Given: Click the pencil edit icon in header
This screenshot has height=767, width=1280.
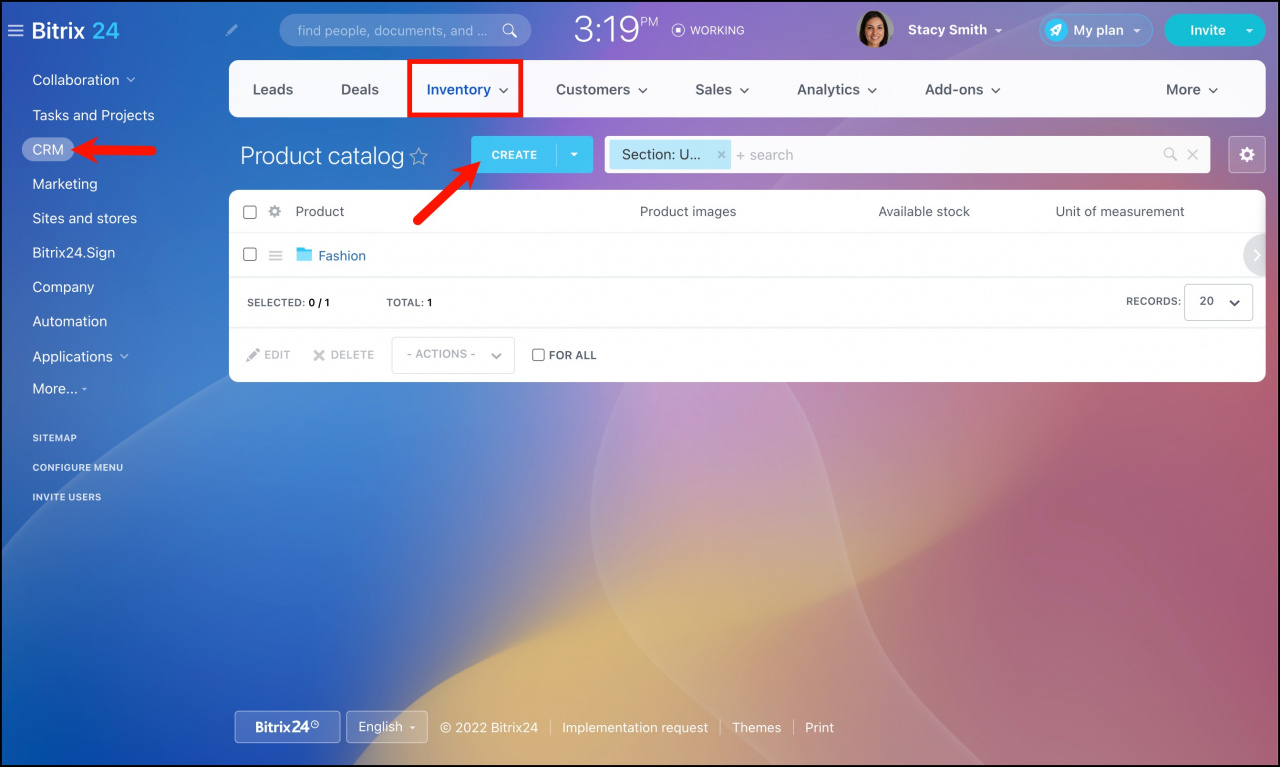Looking at the screenshot, I should (232, 31).
